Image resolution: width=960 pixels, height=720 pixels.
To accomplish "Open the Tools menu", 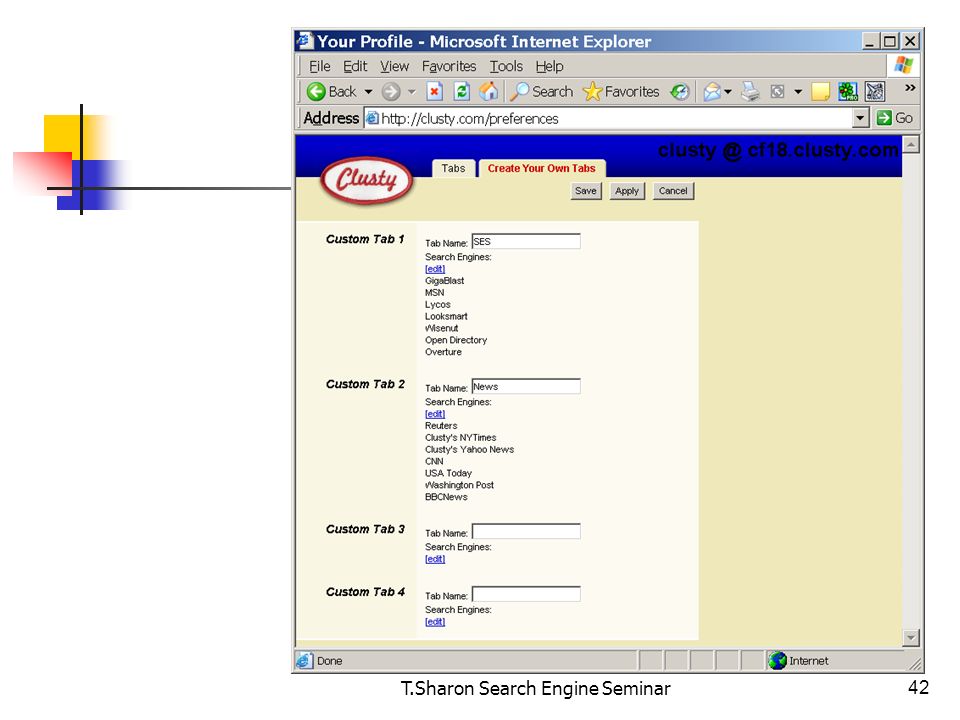I will pyautogui.click(x=506, y=66).
